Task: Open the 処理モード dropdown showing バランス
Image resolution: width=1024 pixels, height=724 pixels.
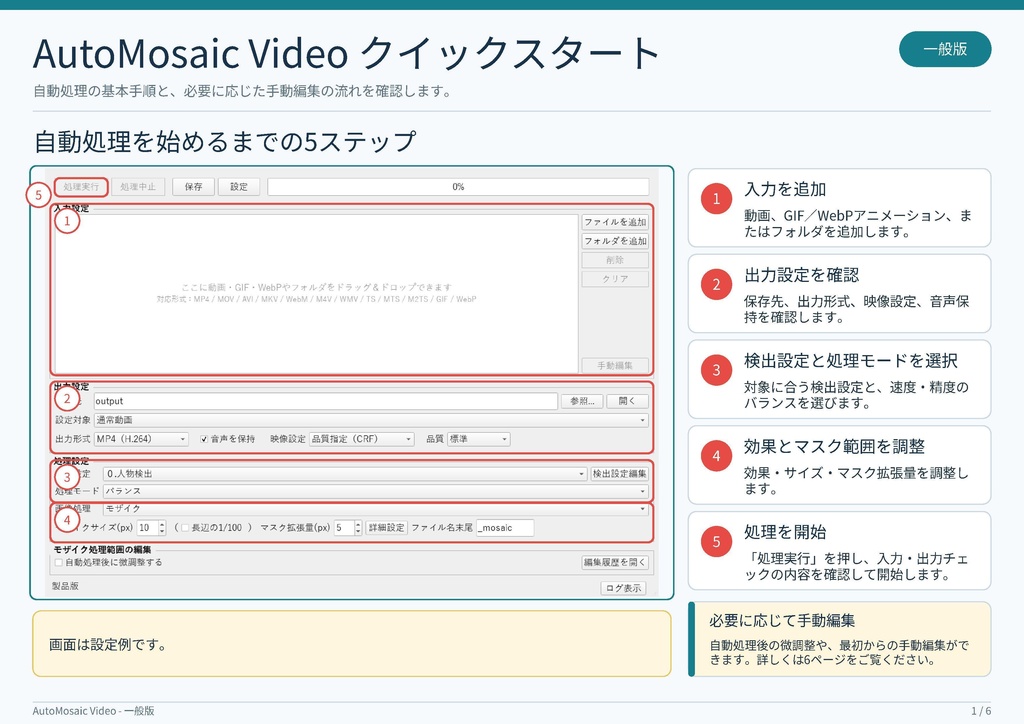Action: [376, 491]
